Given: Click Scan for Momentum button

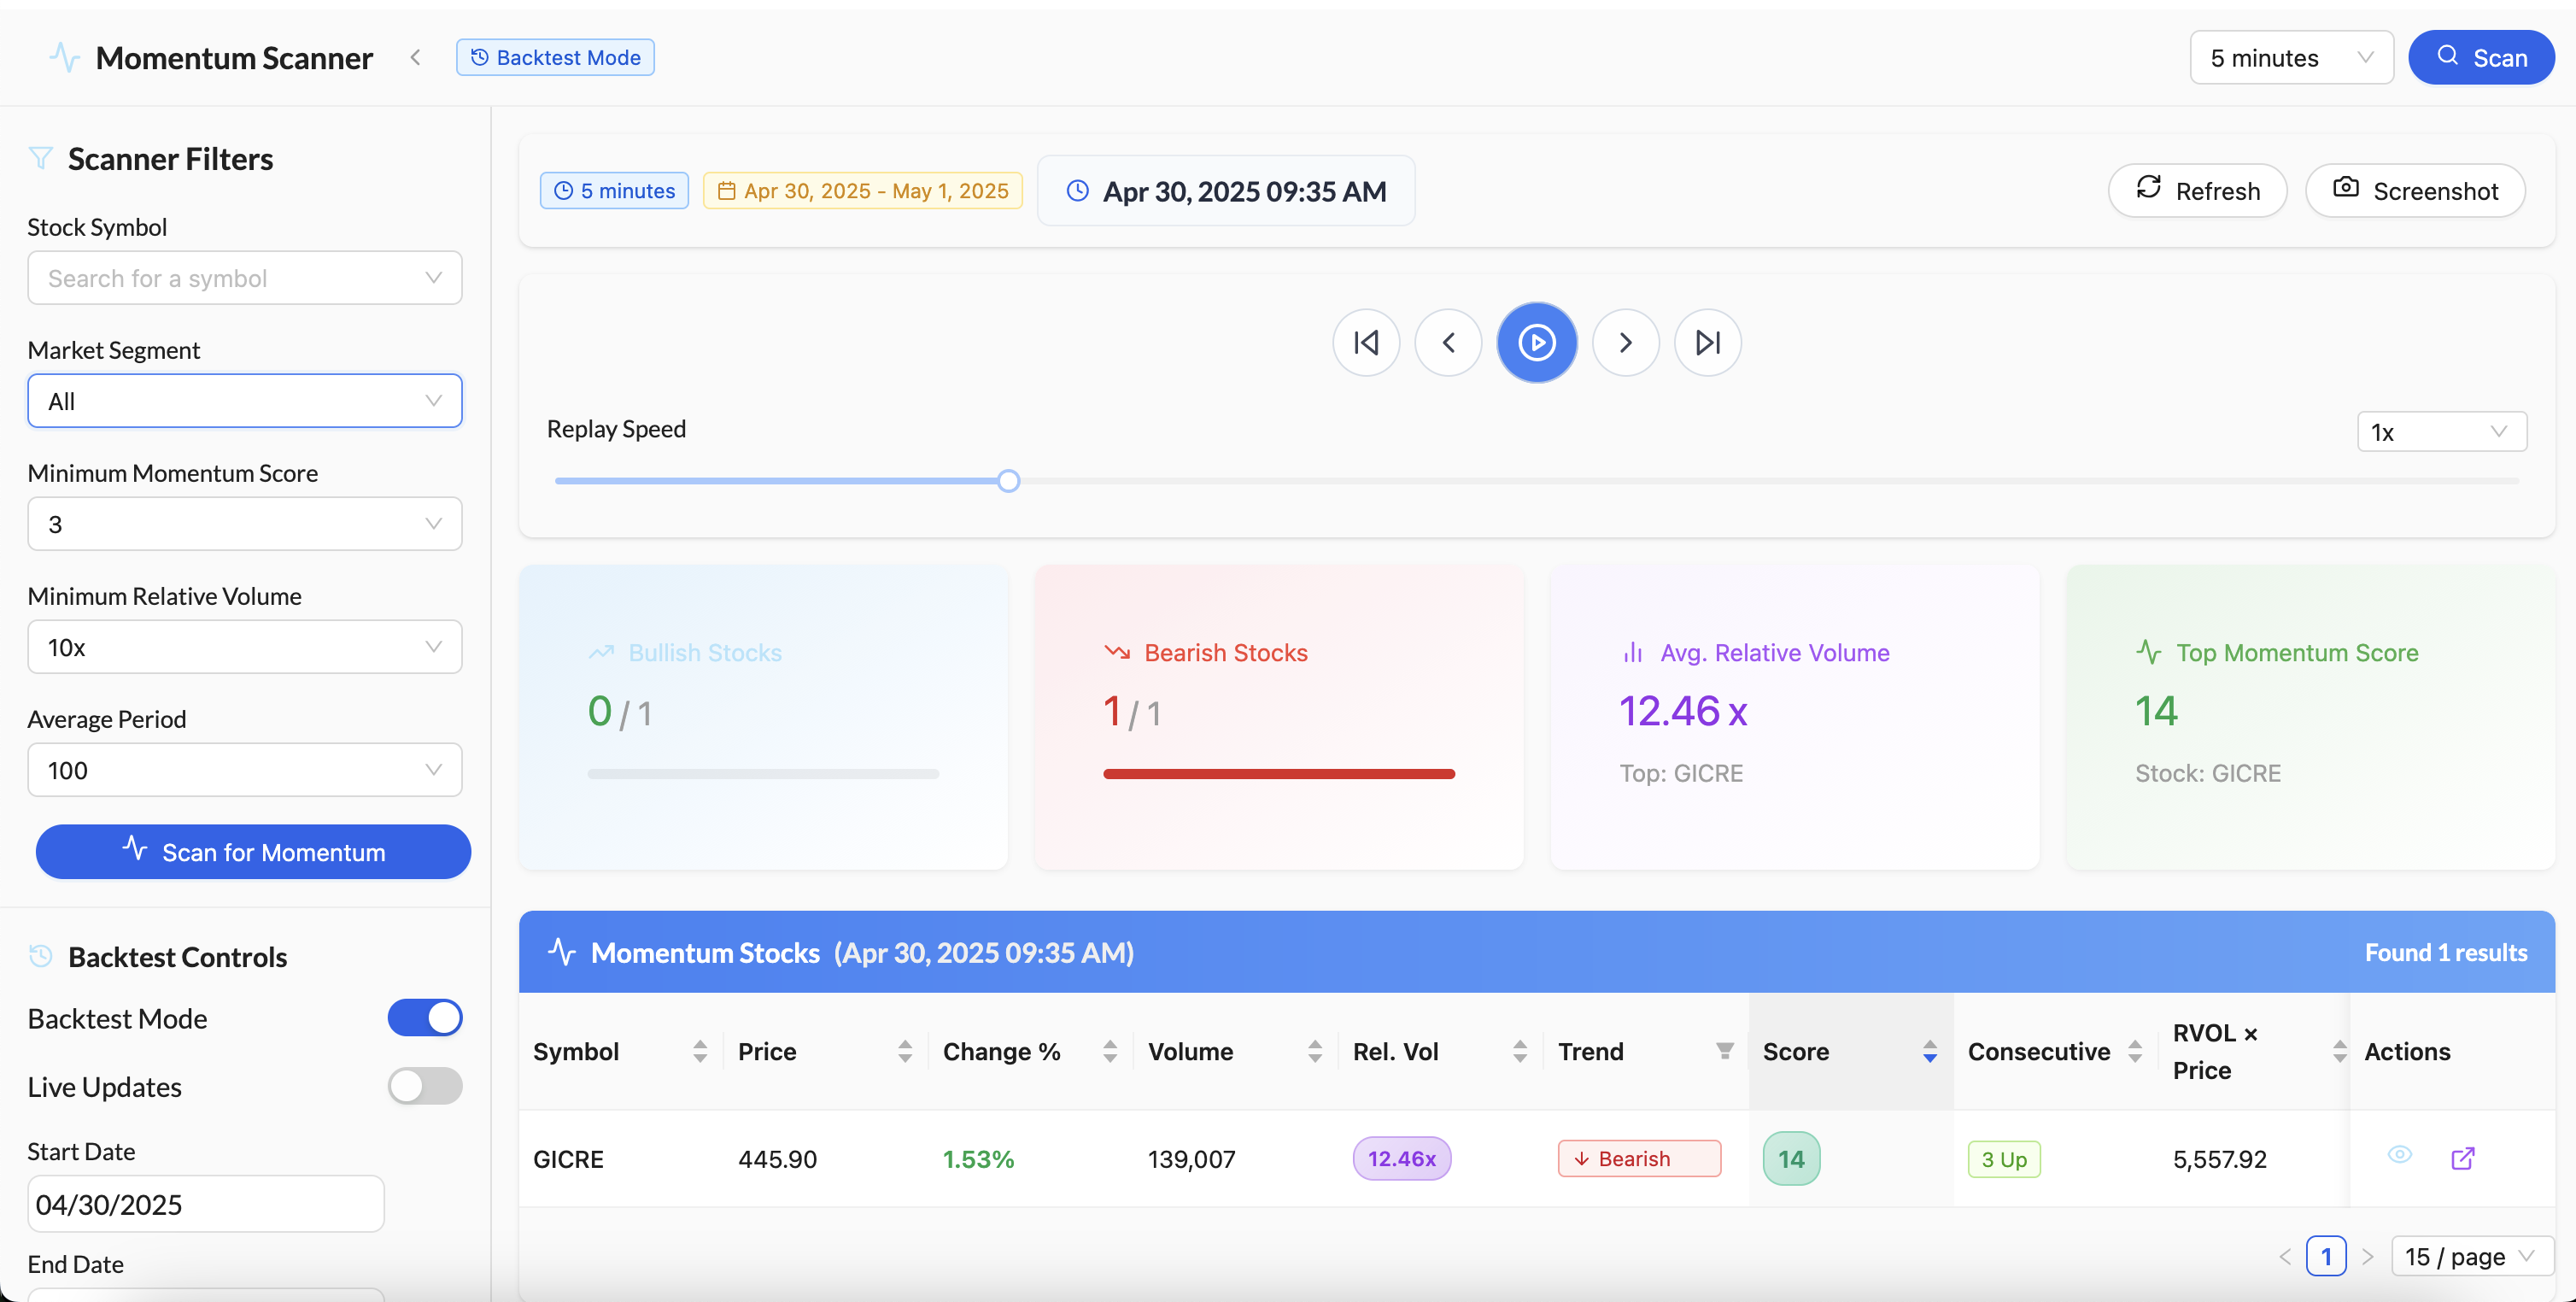Looking at the screenshot, I should 253,852.
